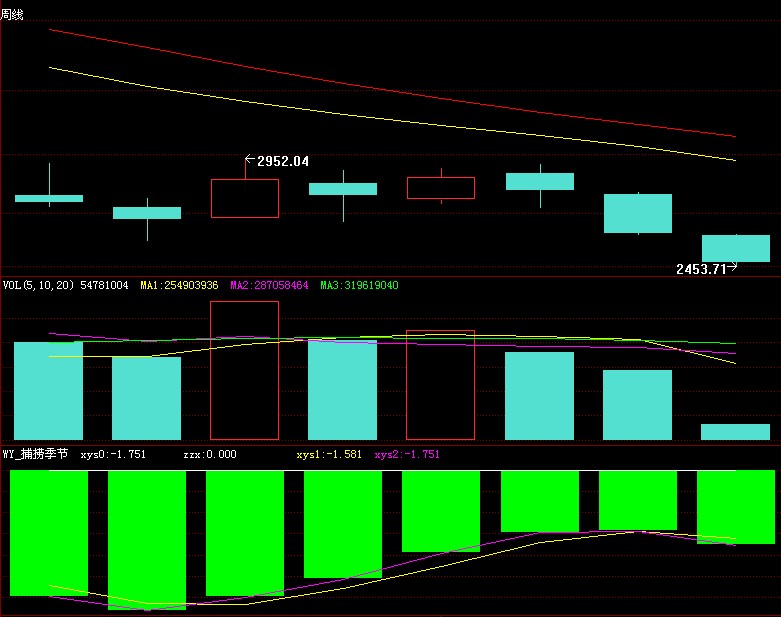The image size is (781, 617).
Task: Select the red hollow candle marked 2952.04
Action: click(x=245, y=198)
